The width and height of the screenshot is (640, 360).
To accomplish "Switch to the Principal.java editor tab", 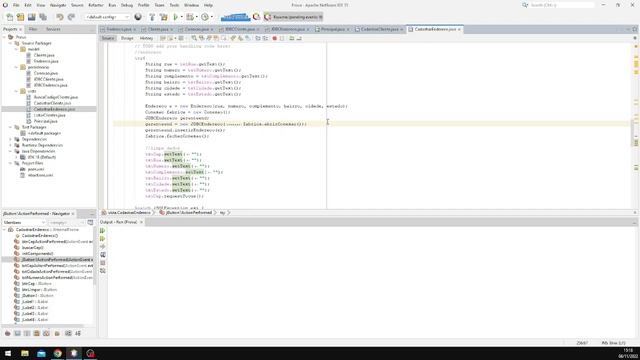I will pos(332,29).
